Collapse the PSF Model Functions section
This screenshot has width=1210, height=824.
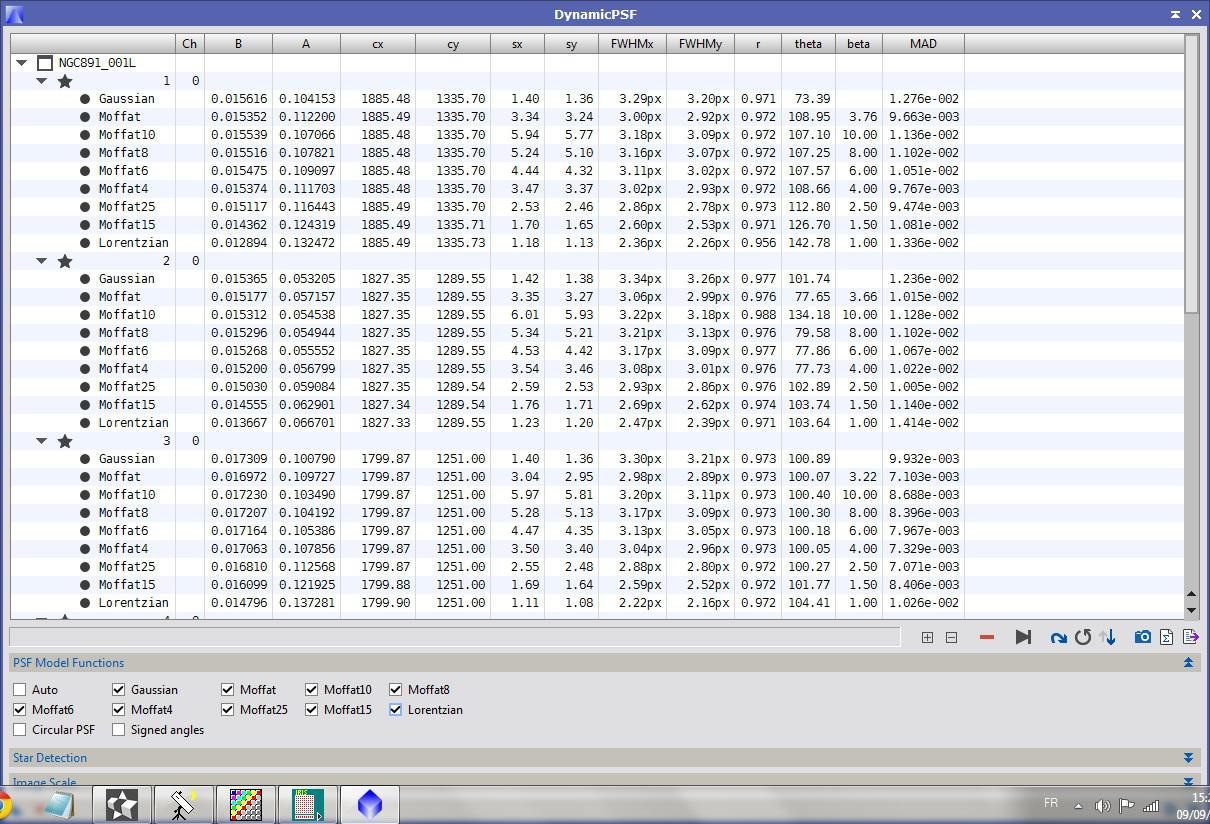1188,663
